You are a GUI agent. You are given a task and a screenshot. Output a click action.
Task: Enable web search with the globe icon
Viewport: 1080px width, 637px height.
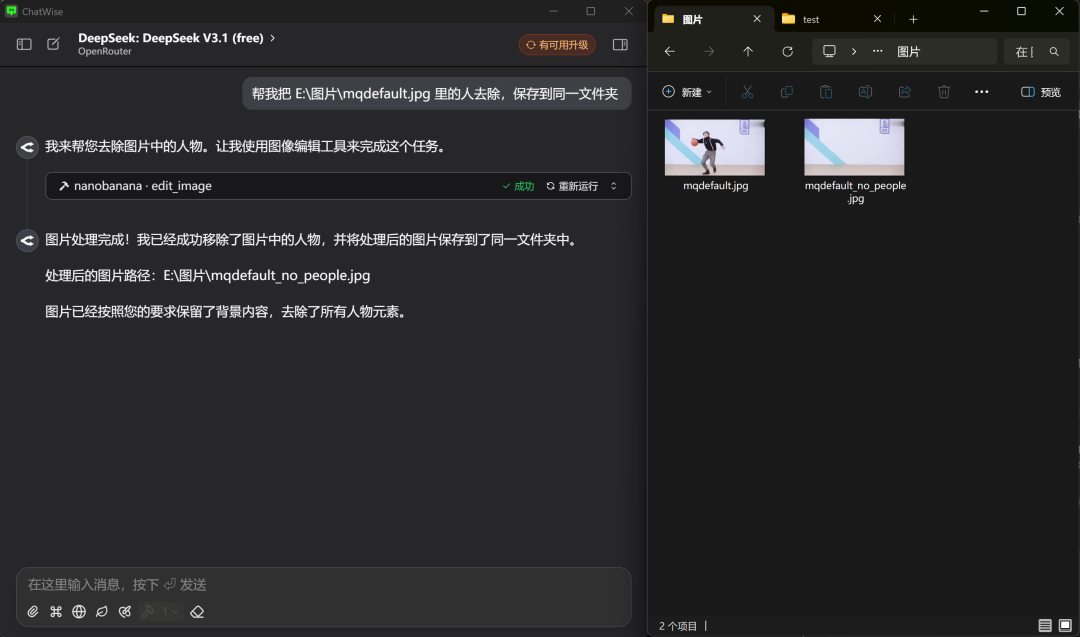point(79,611)
